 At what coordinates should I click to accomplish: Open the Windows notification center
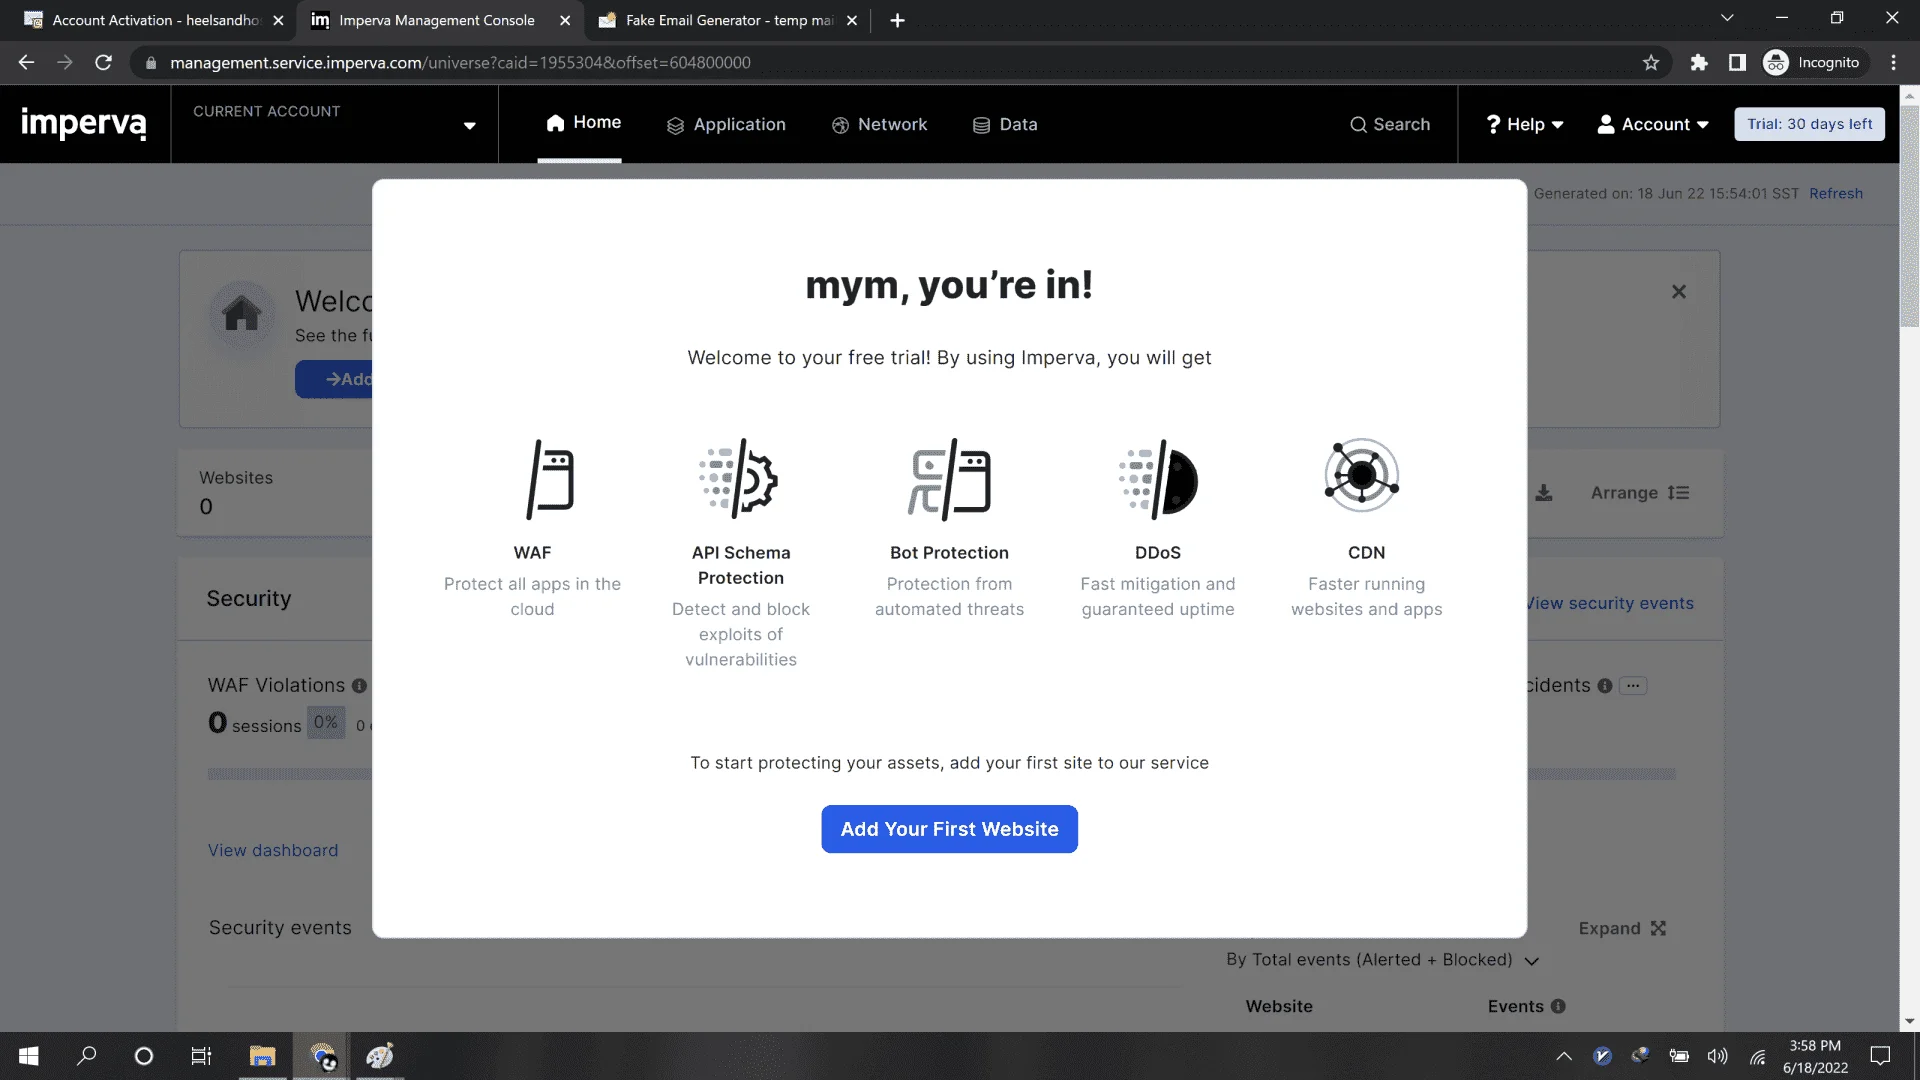tap(1880, 1056)
